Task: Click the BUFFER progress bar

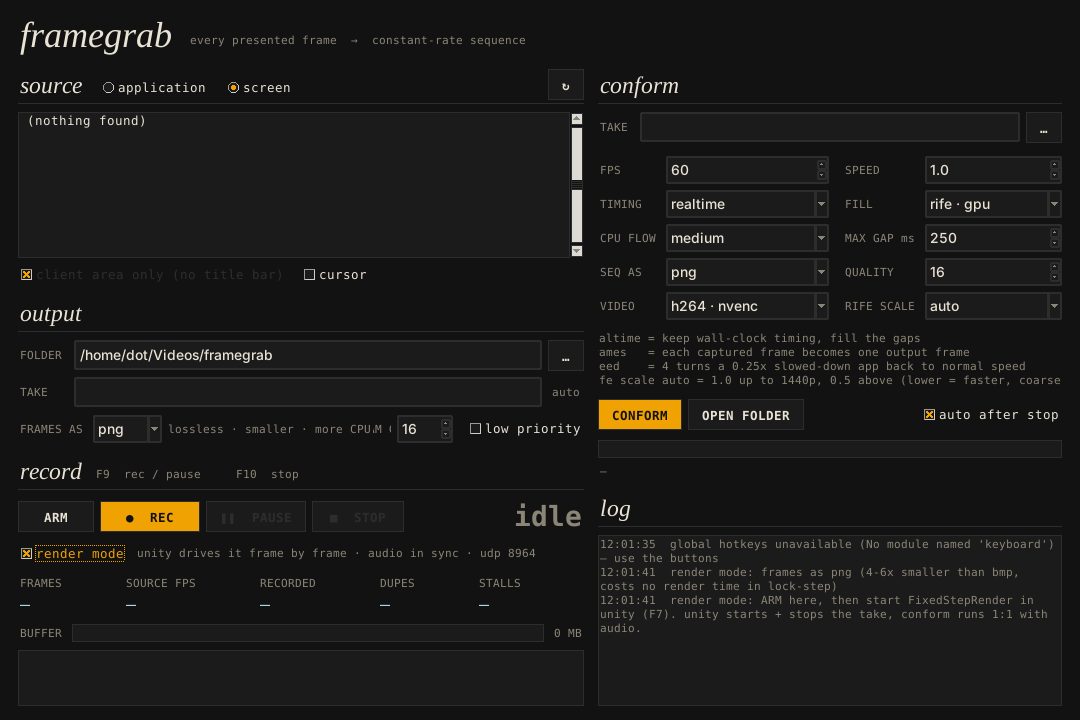Action: click(307, 633)
